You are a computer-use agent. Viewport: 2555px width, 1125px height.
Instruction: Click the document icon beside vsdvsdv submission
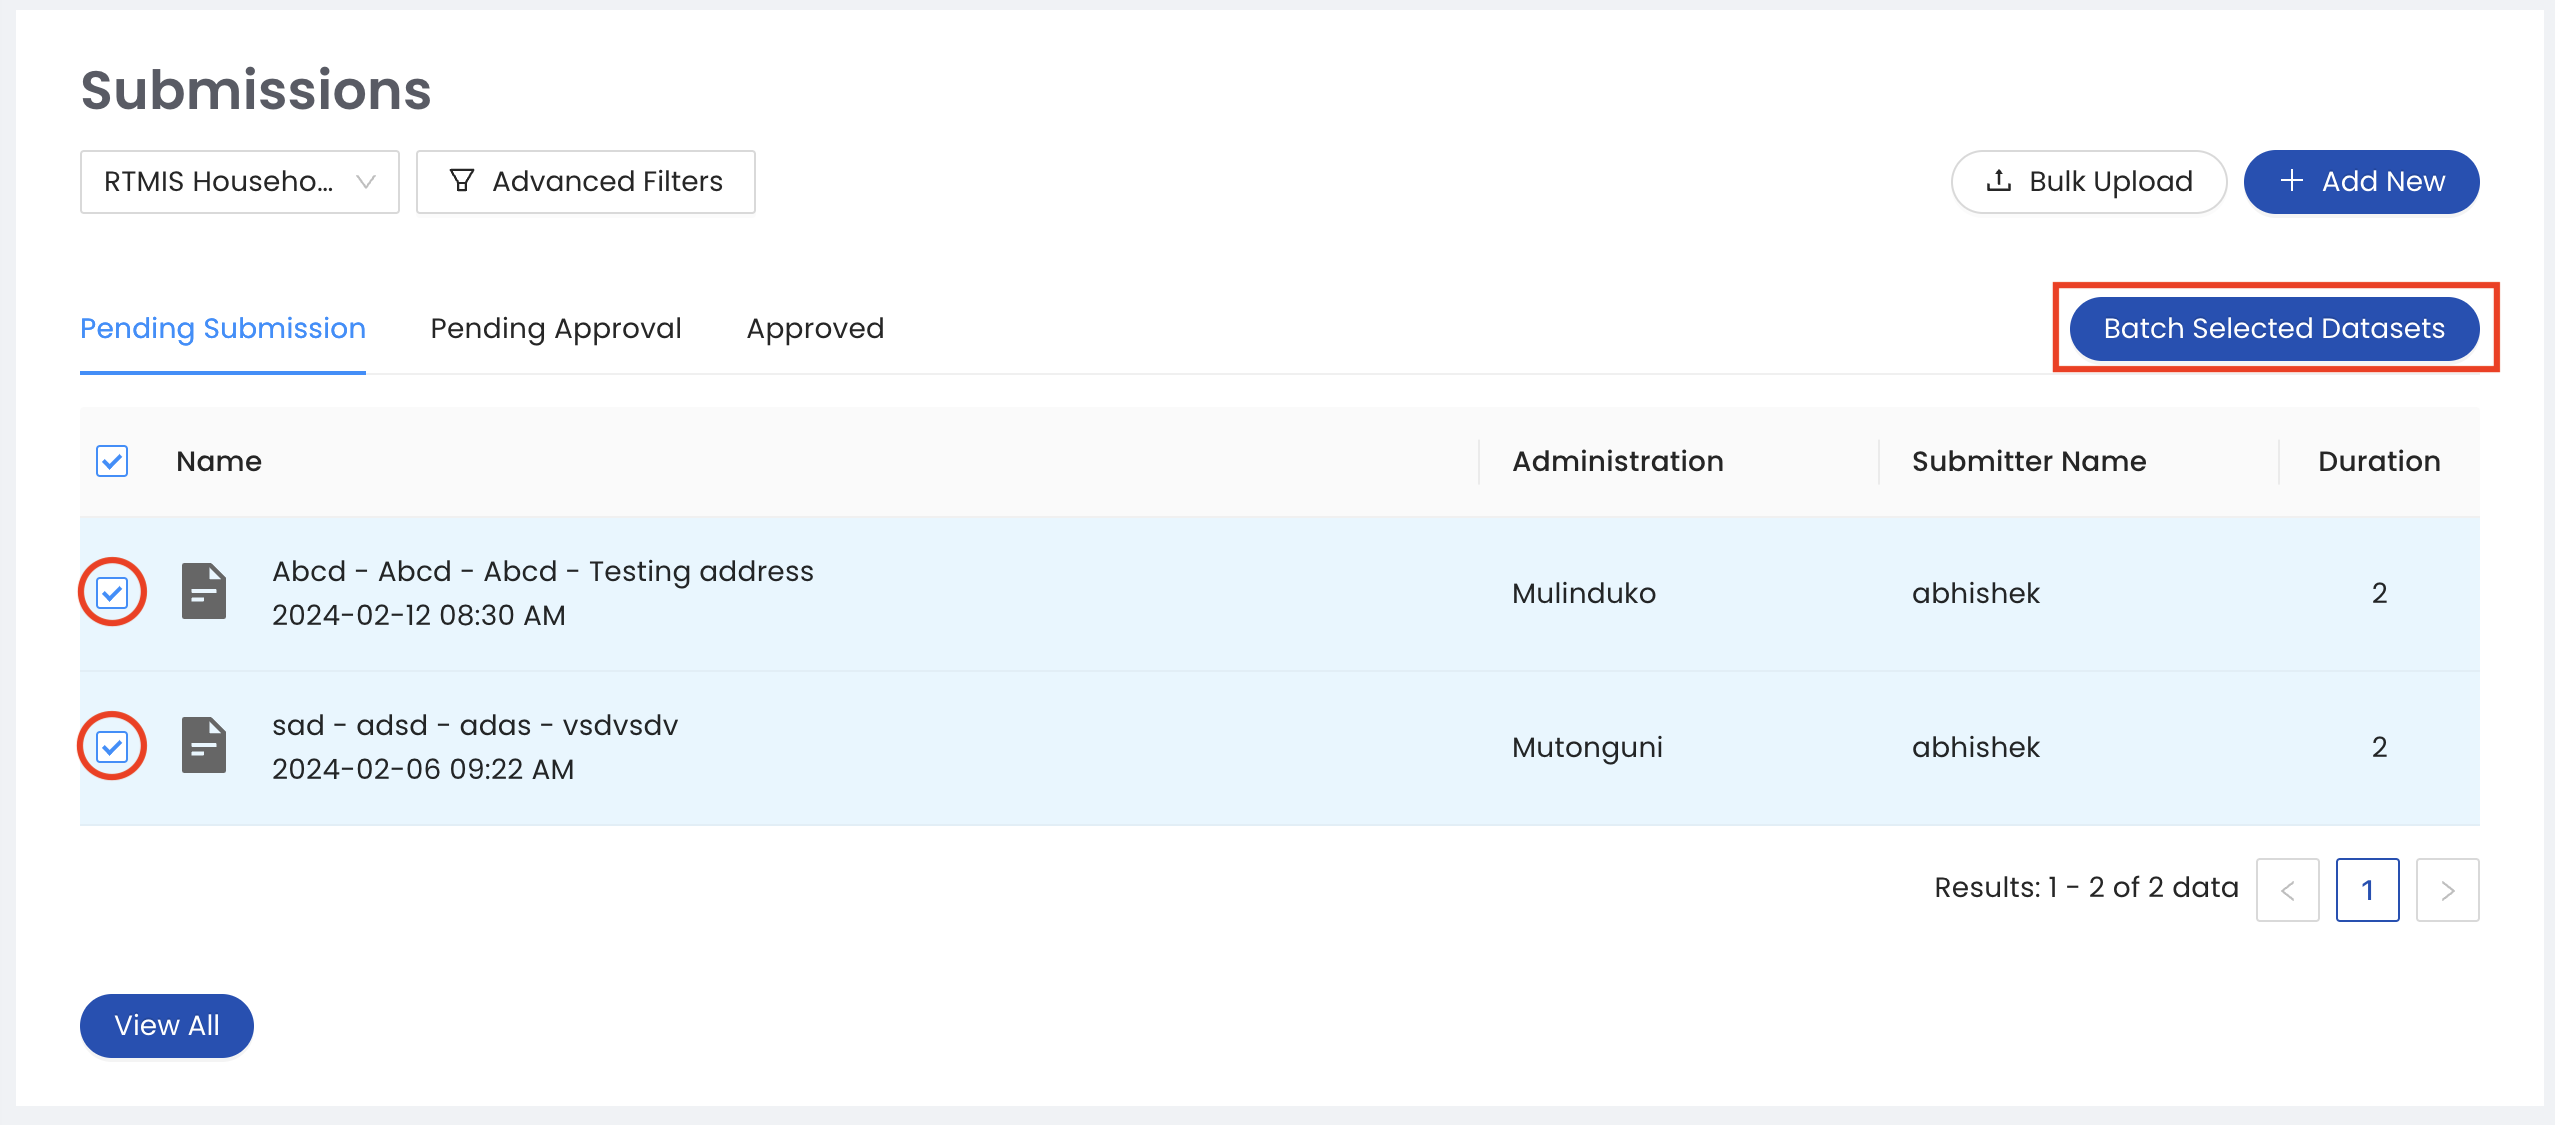click(x=203, y=745)
